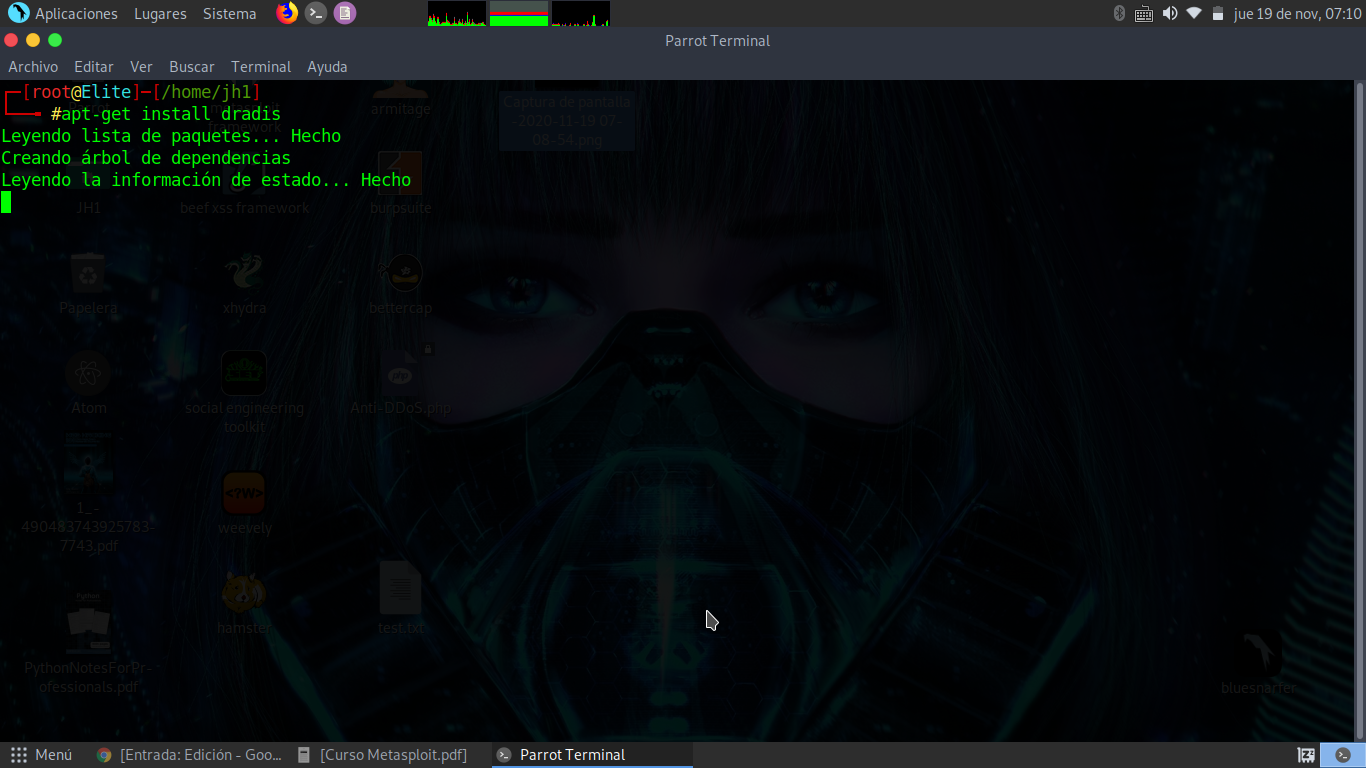Screen dimensions: 1366x768
Task: Select the armitage desktop icon
Action: click(401, 97)
